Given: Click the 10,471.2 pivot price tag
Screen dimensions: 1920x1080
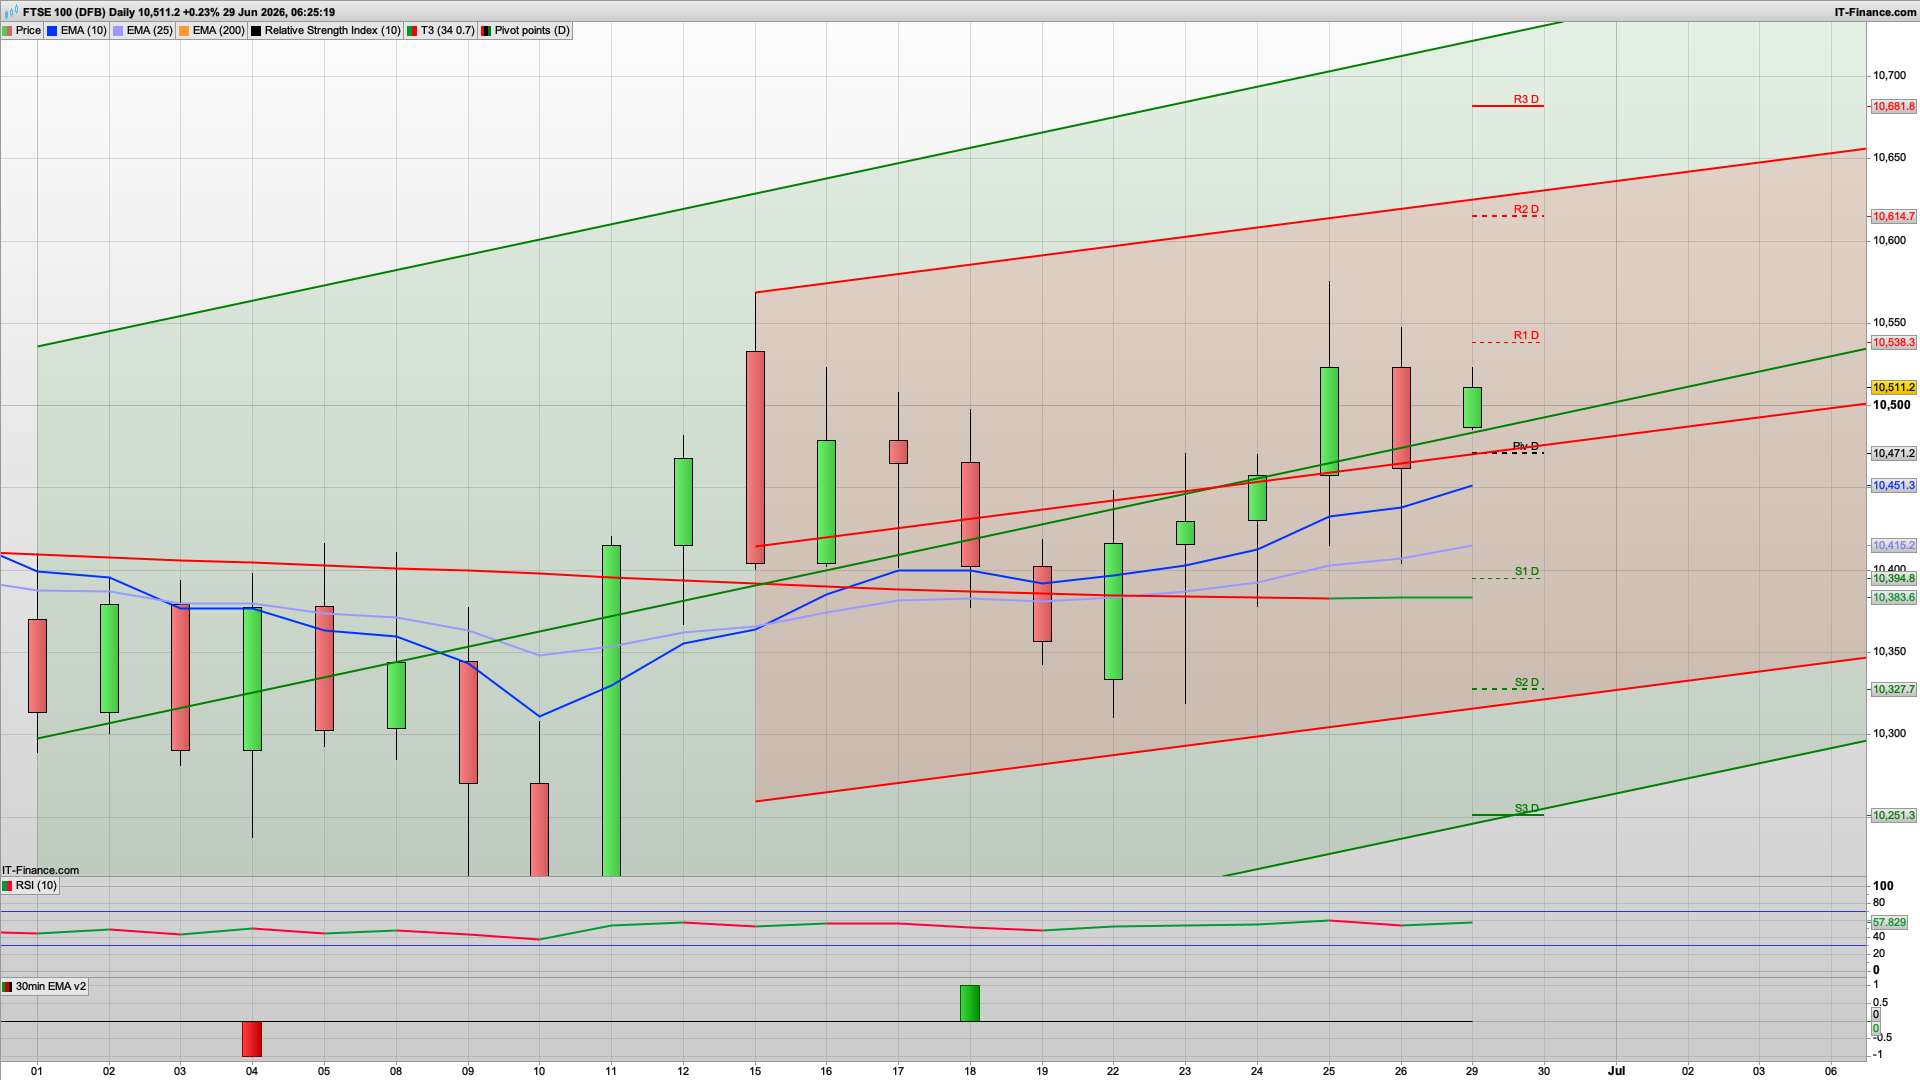Looking at the screenshot, I should [x=1893, y=454].
